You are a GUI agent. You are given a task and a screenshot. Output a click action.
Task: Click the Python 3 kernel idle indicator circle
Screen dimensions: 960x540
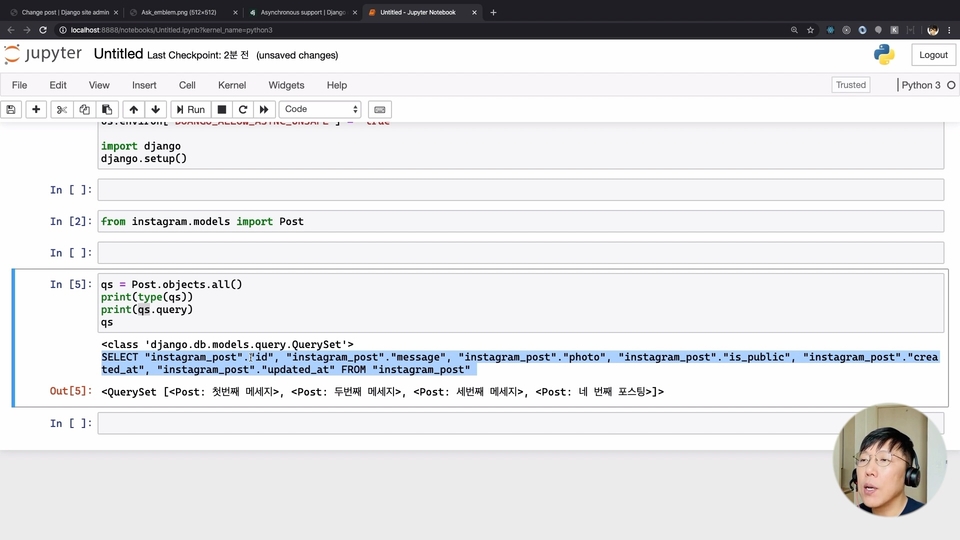pos(951,85)
